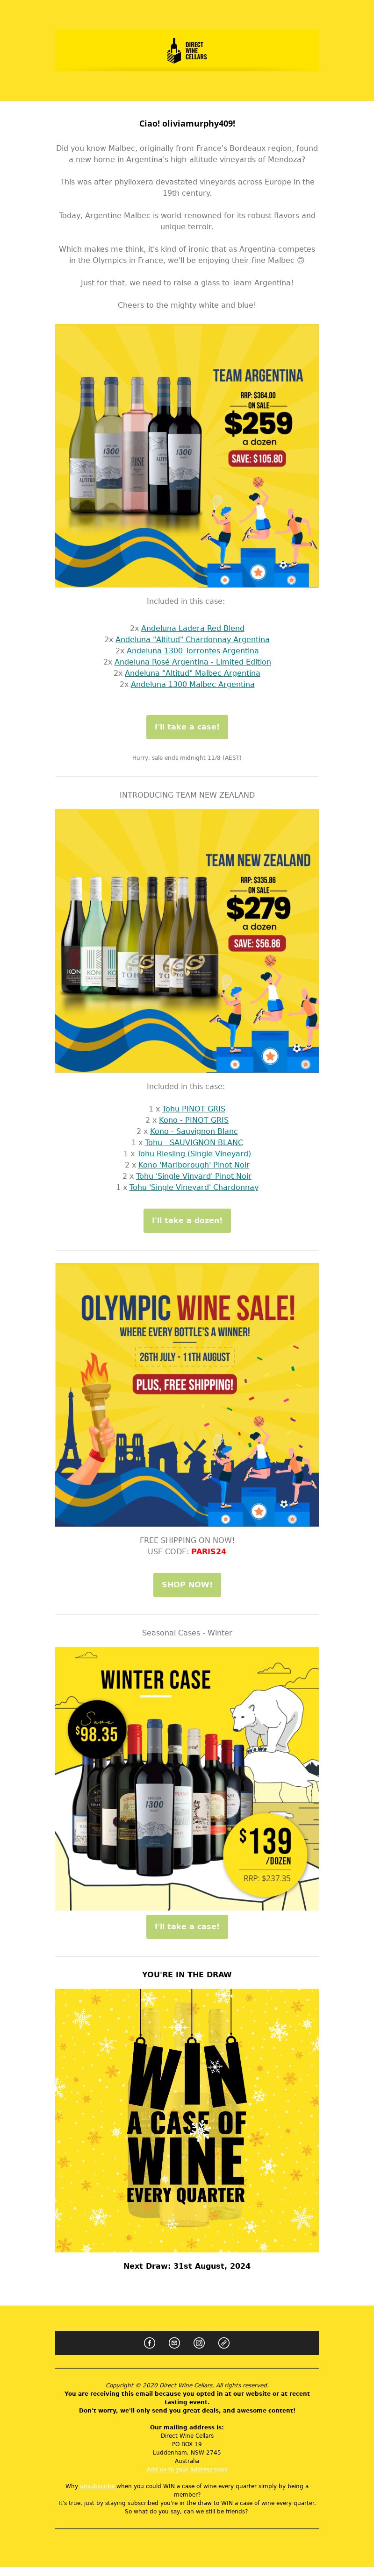This screenshot has height=2576, width=374.
Task: Click the SHOP NOW! button
Action: [x=187, y=1584]
